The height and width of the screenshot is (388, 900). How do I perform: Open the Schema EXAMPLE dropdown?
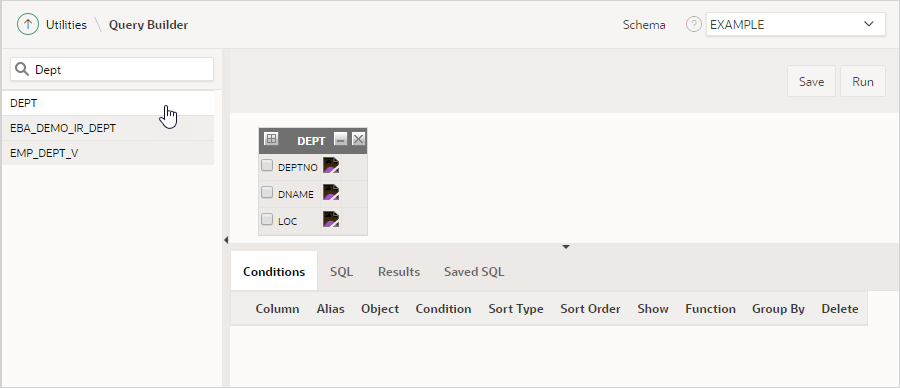coord(796,25)
